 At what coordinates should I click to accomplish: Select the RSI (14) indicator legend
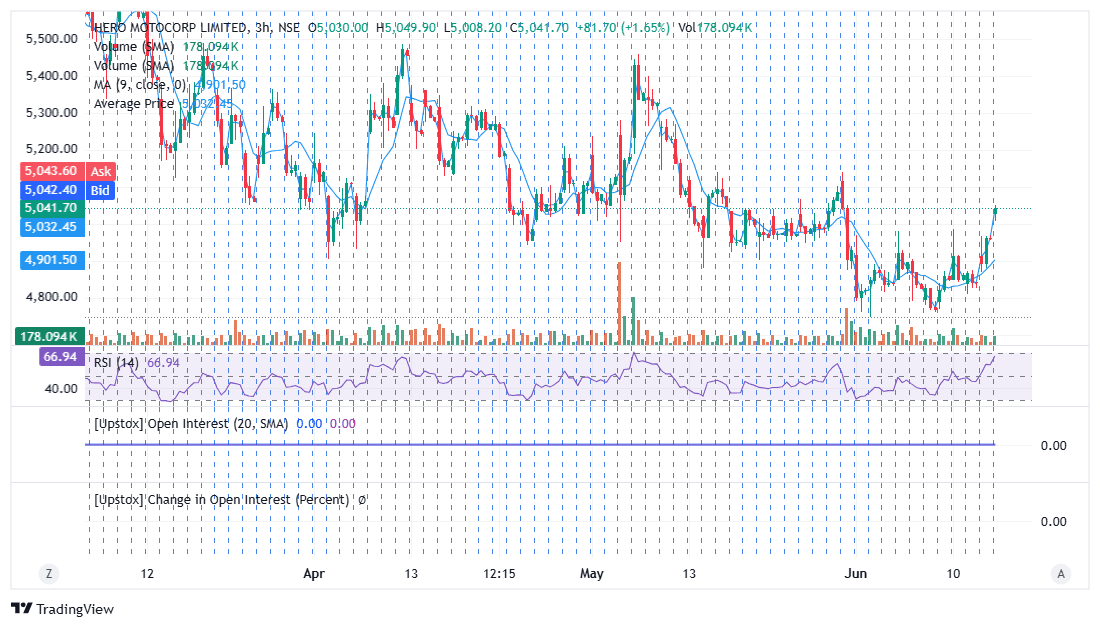[x=116, y=363]
